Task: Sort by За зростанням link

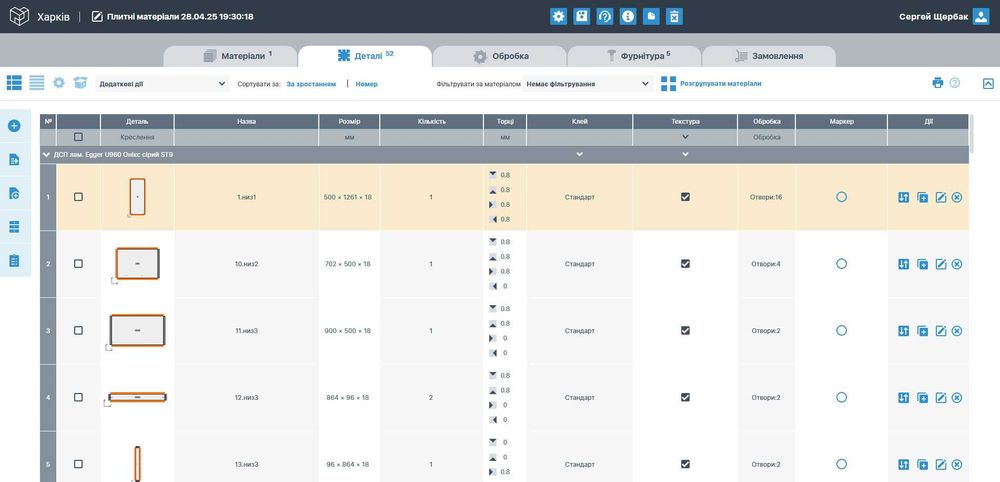Action: (x=311, y=84)
